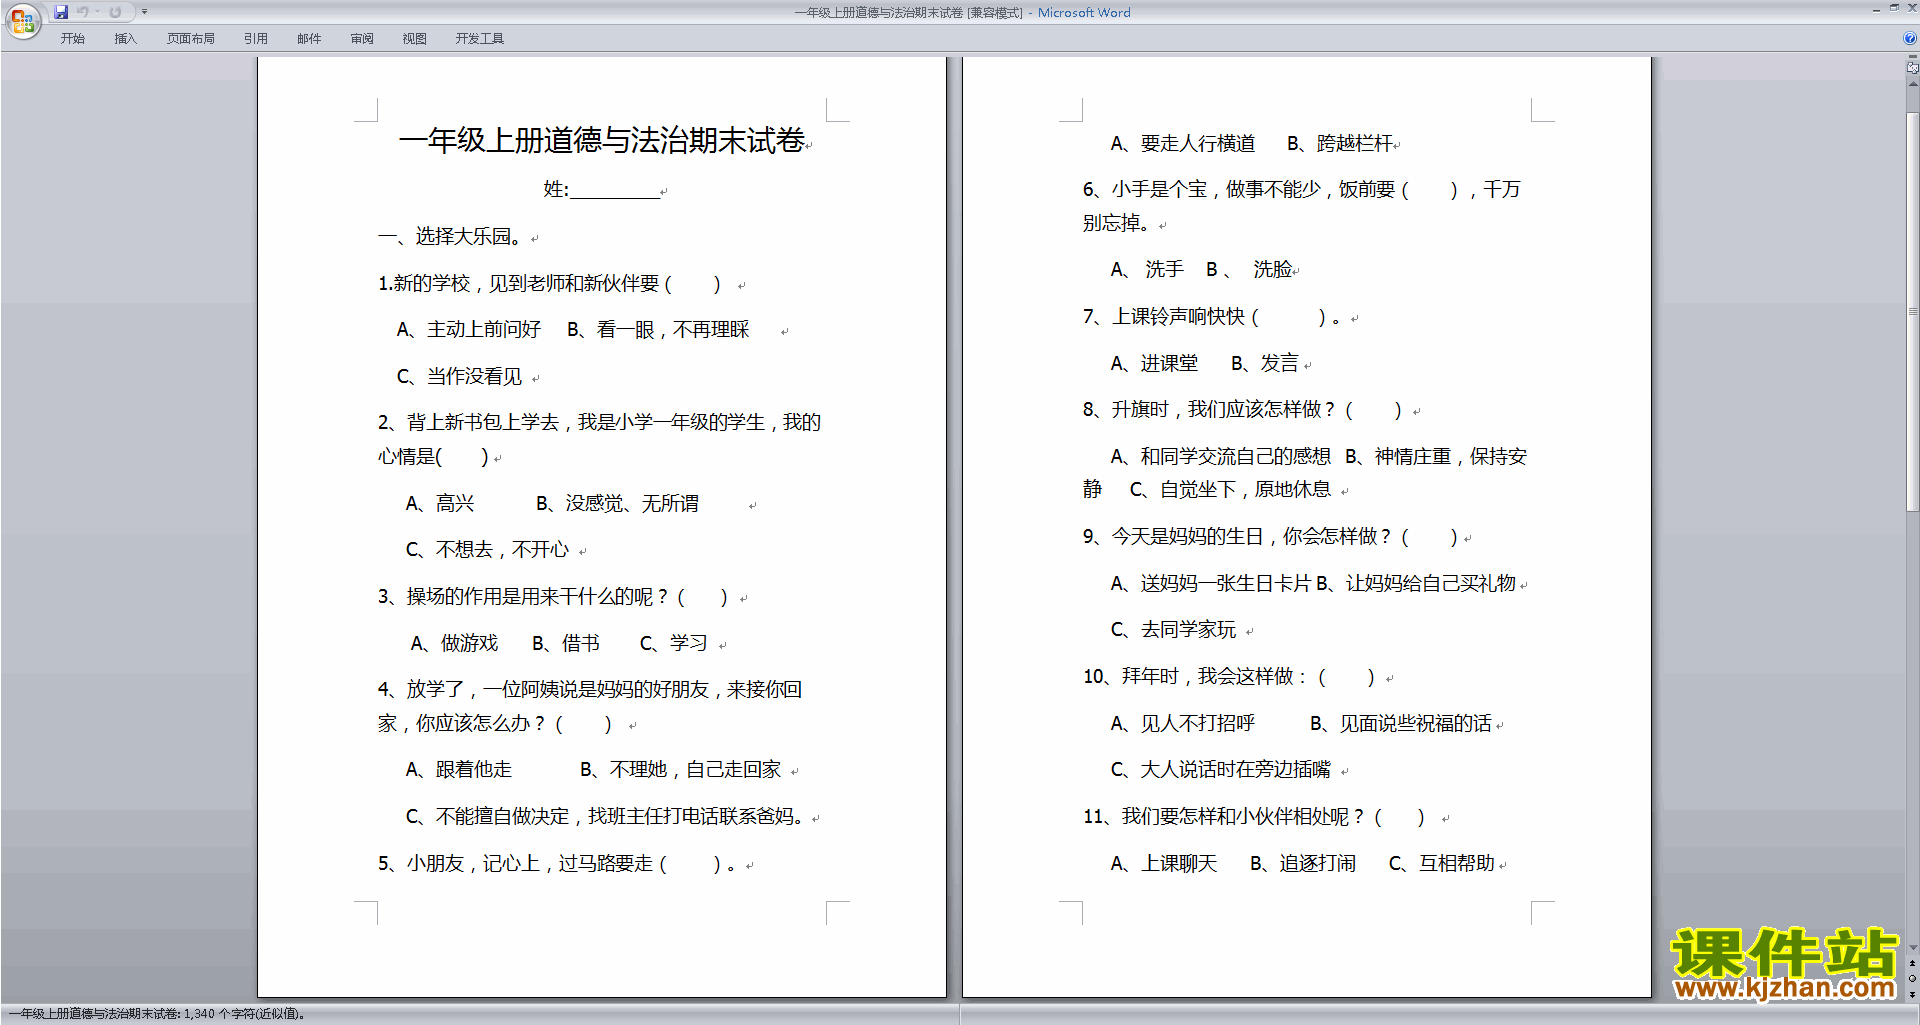Expand Customize Quick Access Toolbar menu
The width and height of the screenshot is (1920, 1025).
144,12
